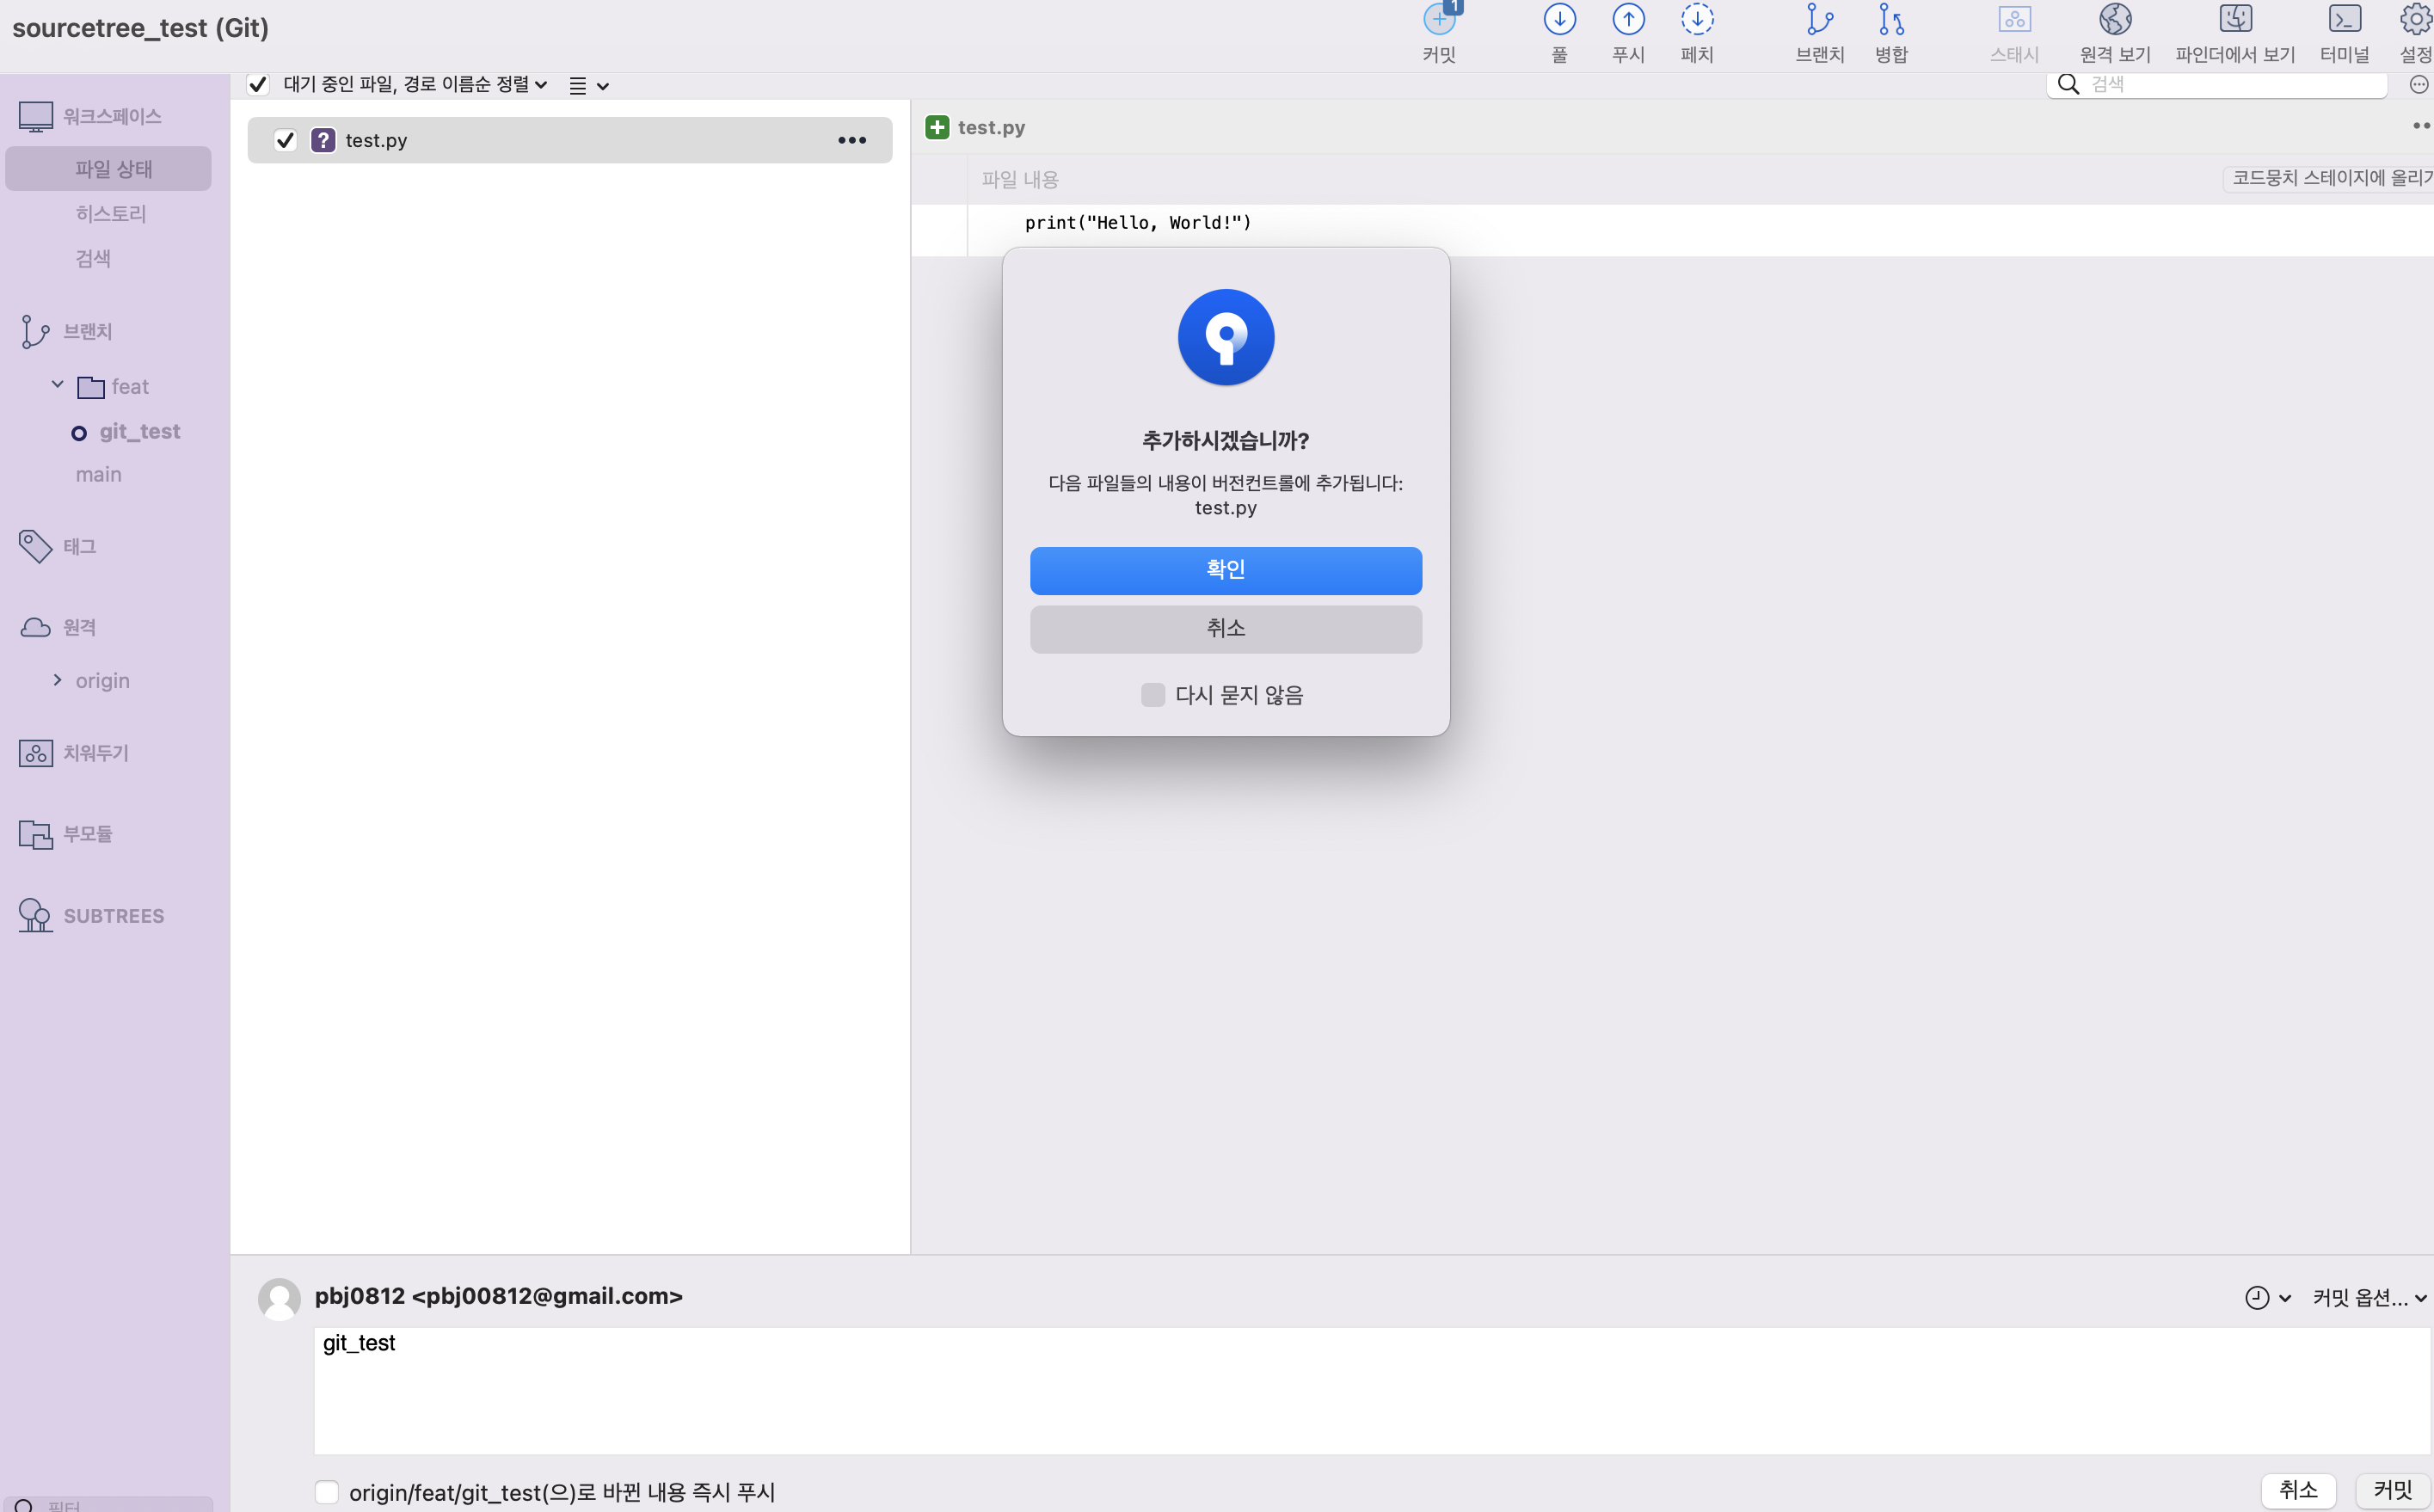
Task: Open the 커밋 옵션 dropdown
Action: pyautogui.click(x=2369, y=1297)
